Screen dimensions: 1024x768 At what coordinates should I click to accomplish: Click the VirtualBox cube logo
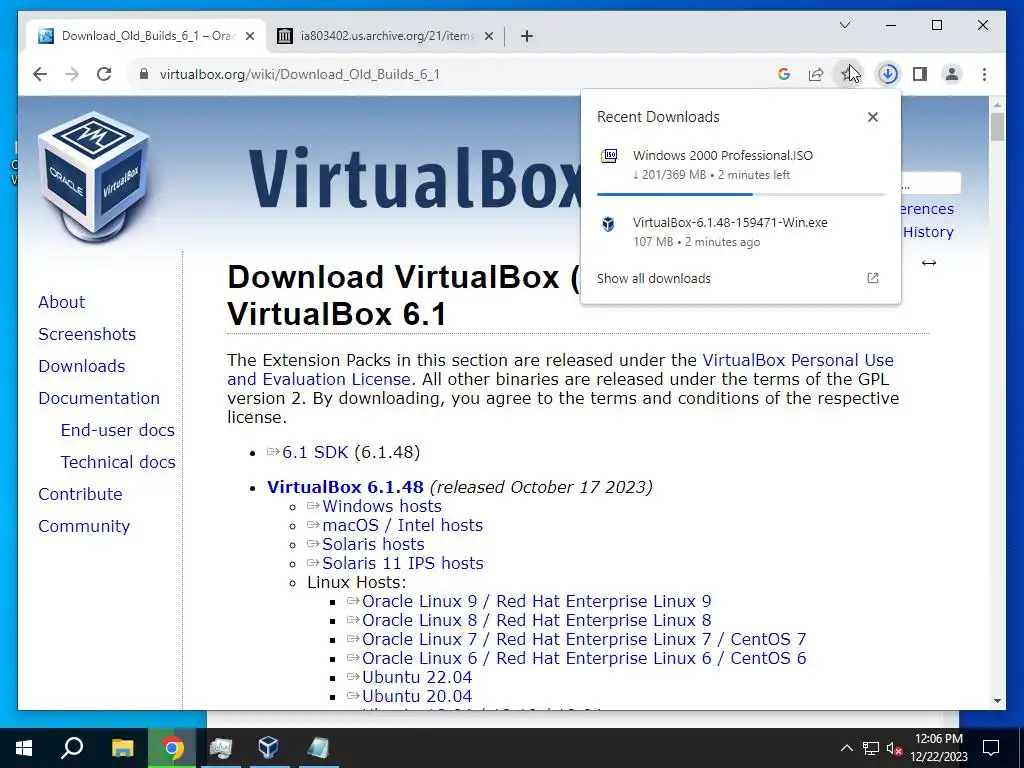coord(94,176)
